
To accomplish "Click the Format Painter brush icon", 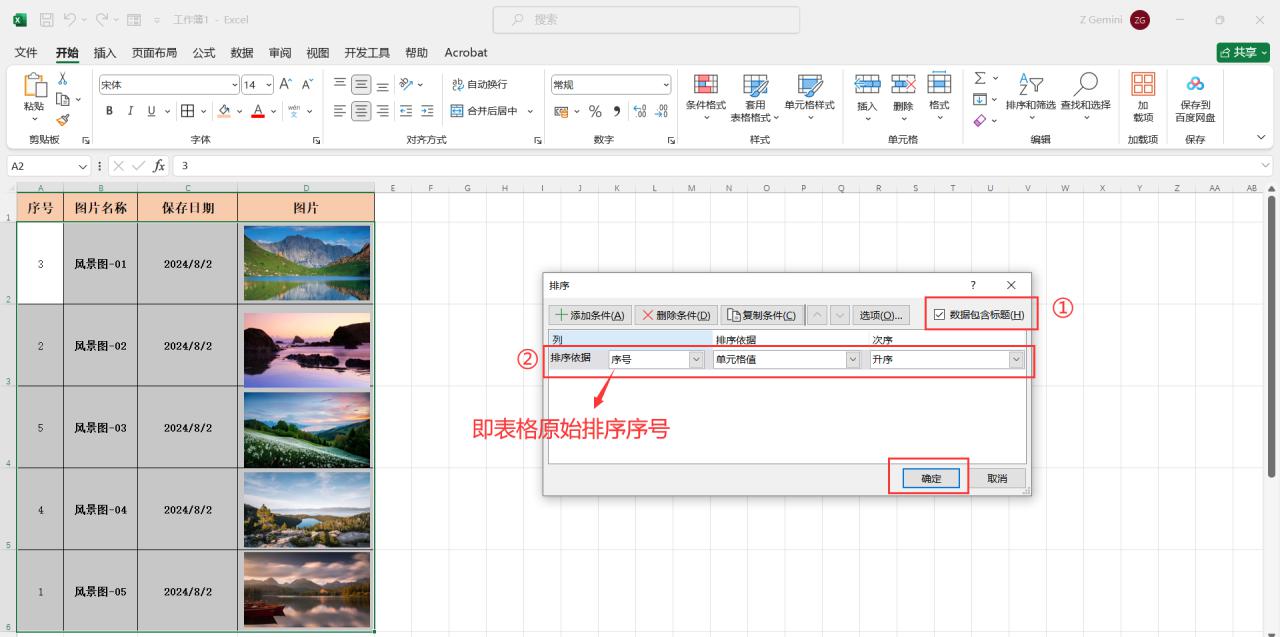I will 62,119.
